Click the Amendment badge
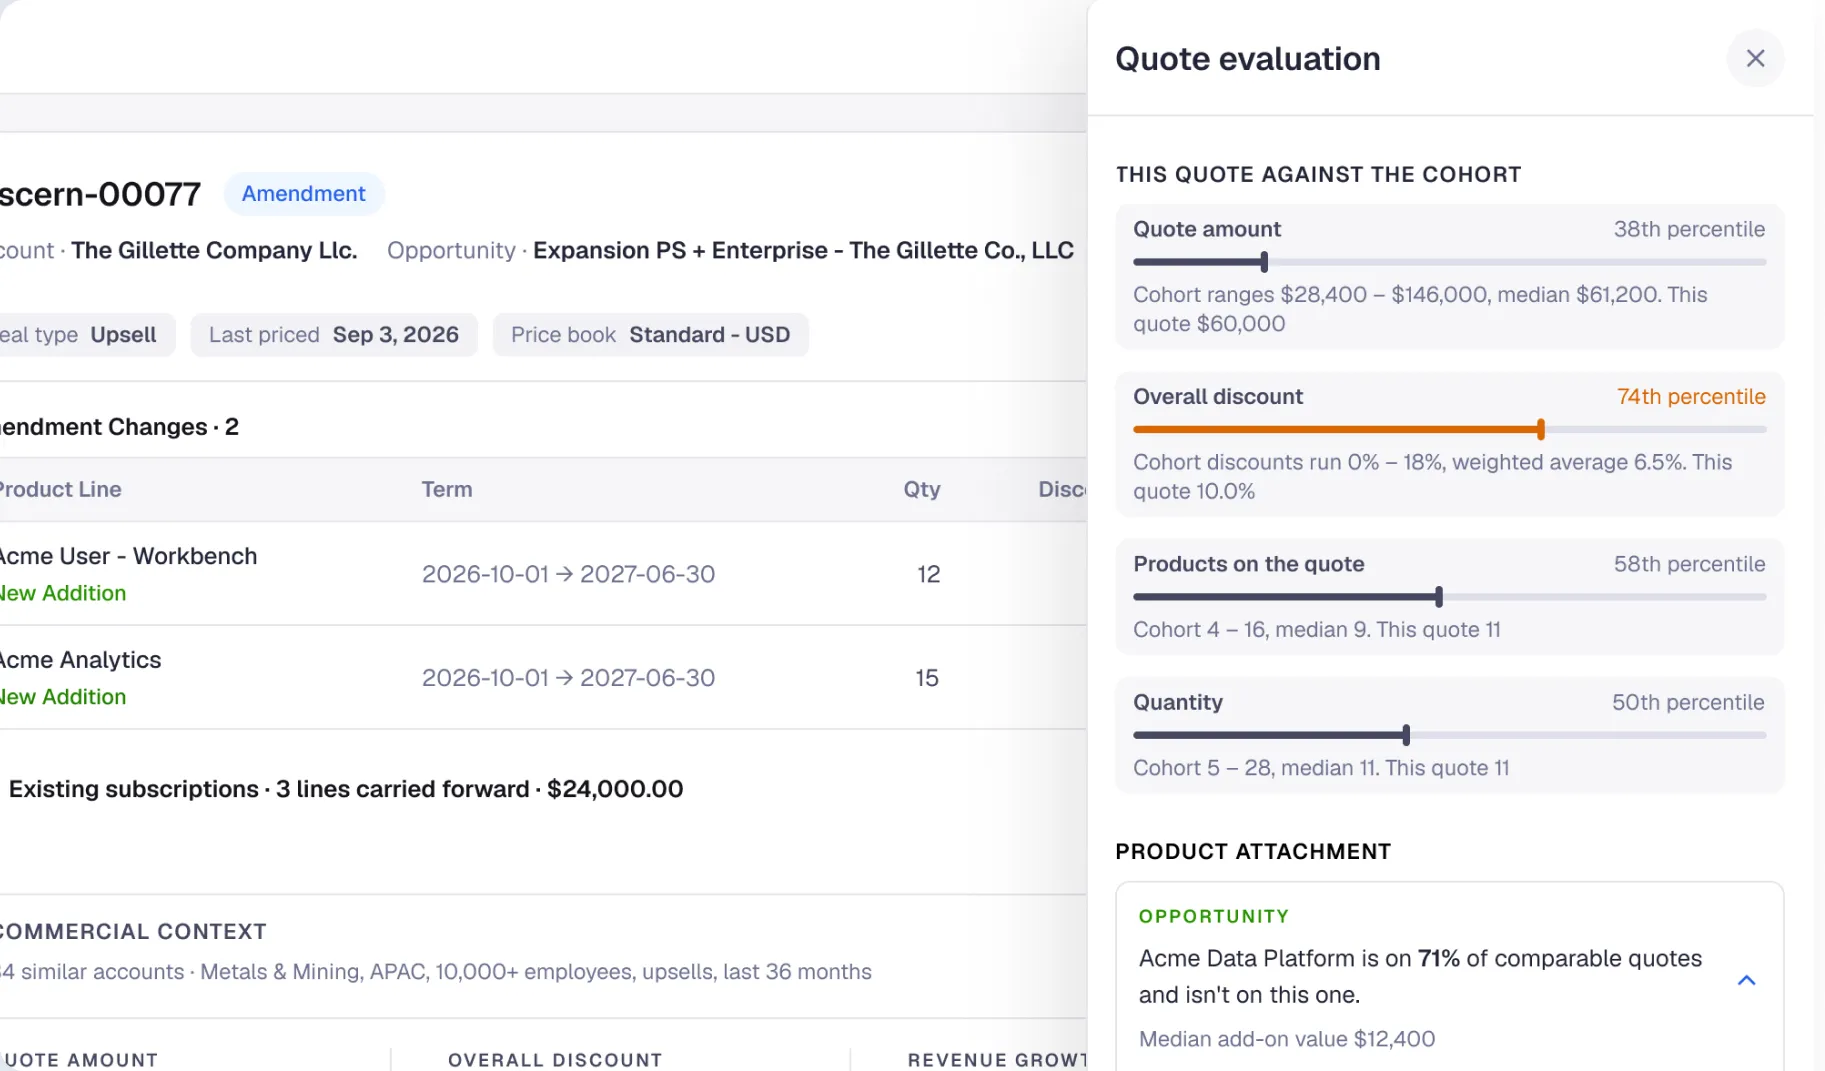 click(x=304, y=194)
